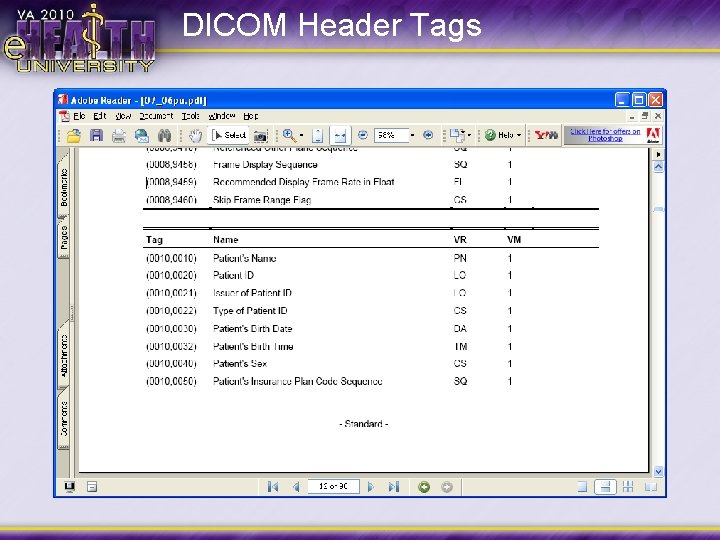
Task: Go to the Previous Page
Action: pyautogui.click(x=296, y=487)
